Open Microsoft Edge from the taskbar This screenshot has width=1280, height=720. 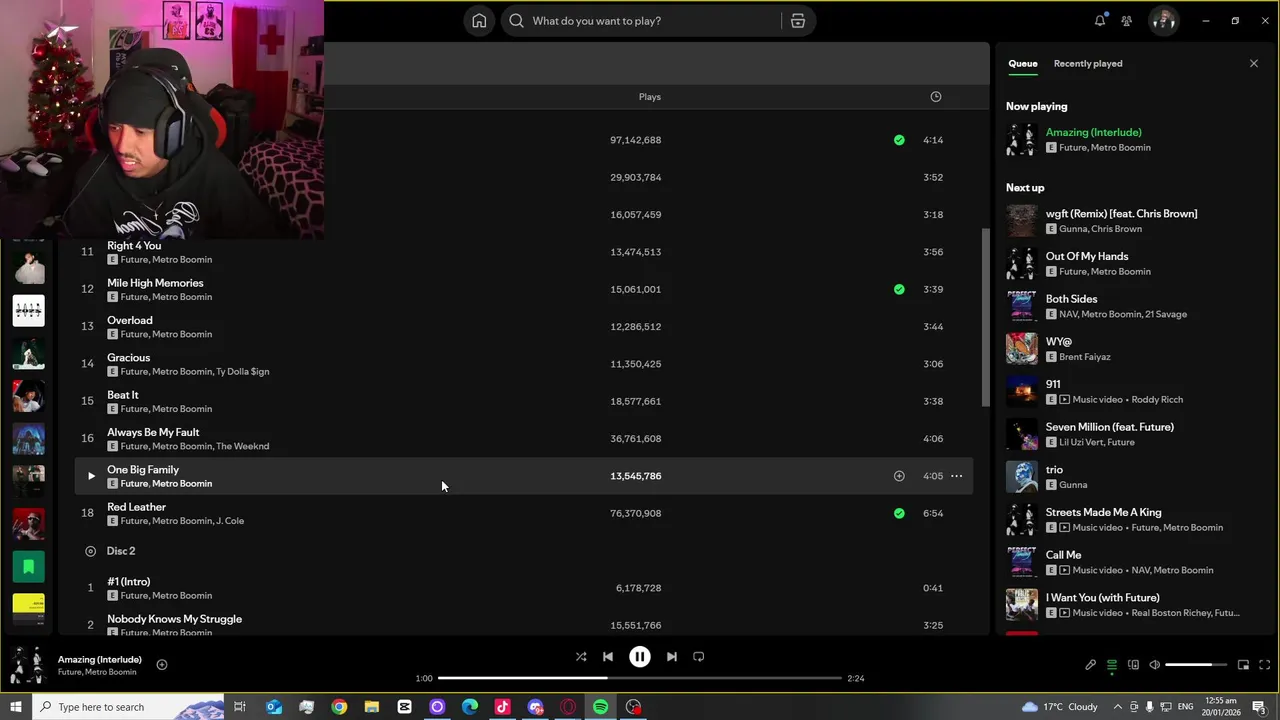[x=470, y=707]
